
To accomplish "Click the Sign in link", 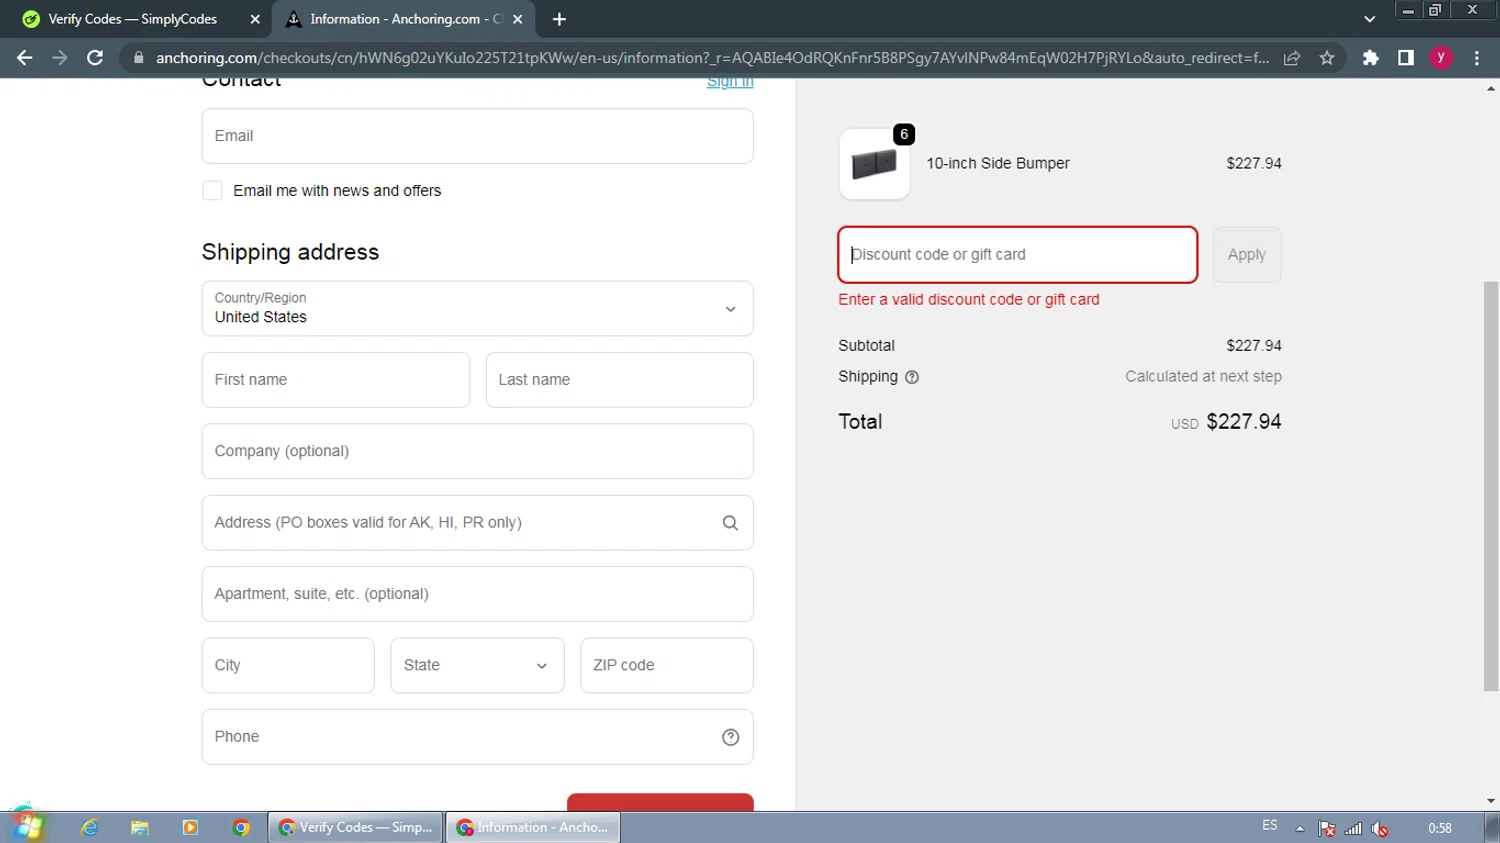I will point(730,82).
